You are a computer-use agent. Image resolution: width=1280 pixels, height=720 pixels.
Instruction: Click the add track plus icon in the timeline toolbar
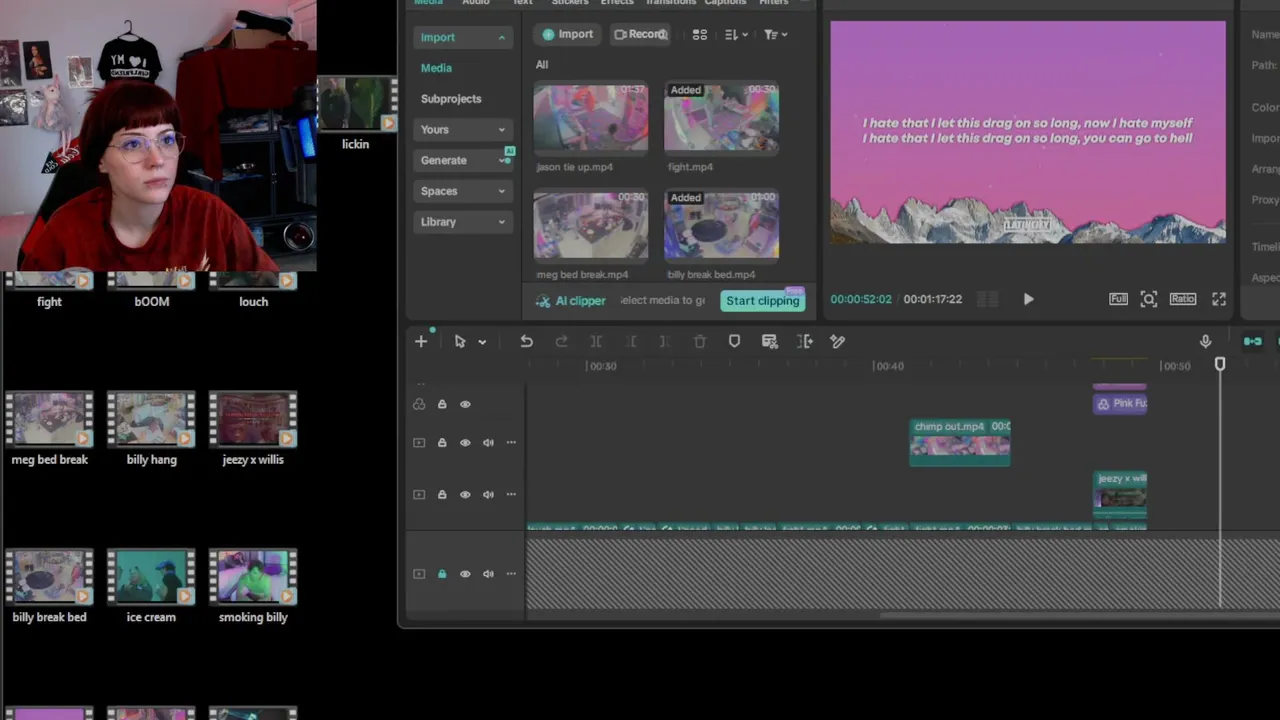tap(421, 342)
